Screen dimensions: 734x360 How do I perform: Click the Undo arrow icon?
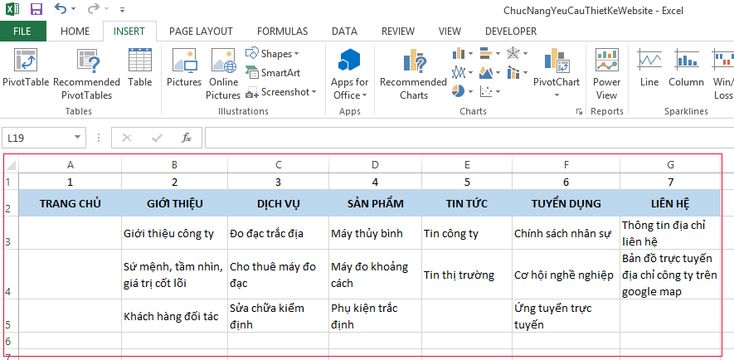pyautogui.click(x=61, y=8)
